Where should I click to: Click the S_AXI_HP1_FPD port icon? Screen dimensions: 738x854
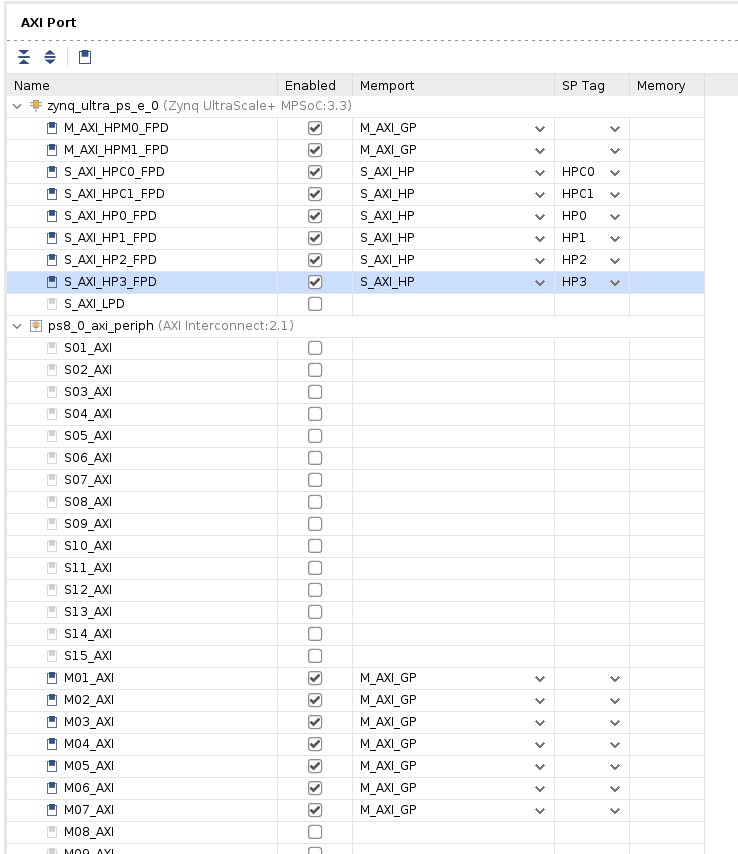point(52,238)
